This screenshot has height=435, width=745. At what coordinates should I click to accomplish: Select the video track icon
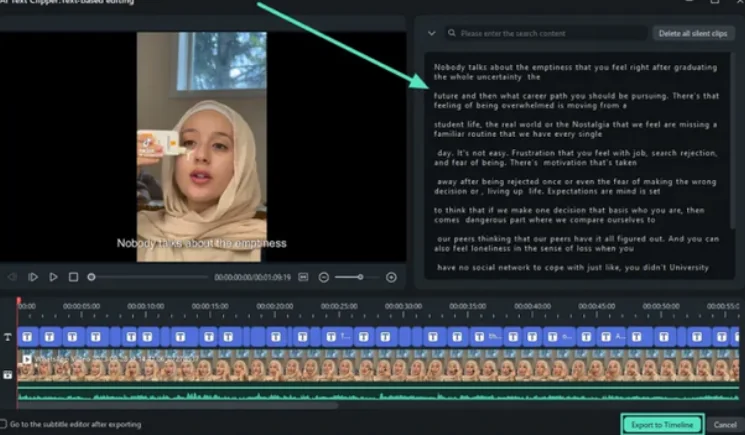pos(8,374)
